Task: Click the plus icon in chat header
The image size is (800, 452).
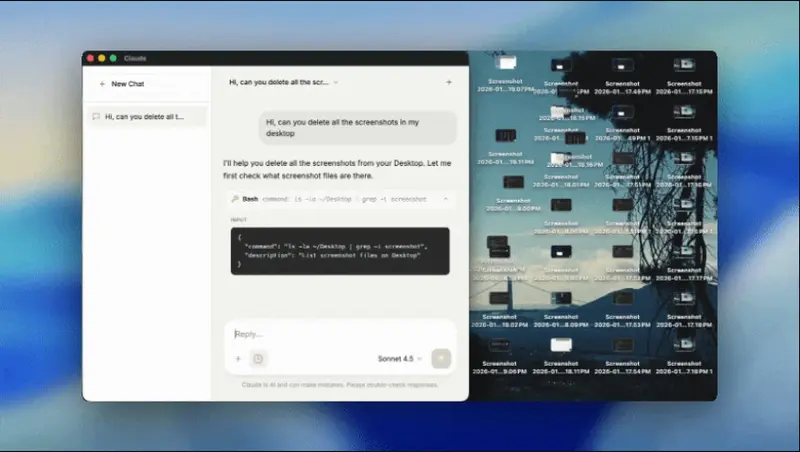Action: (448, 82)
